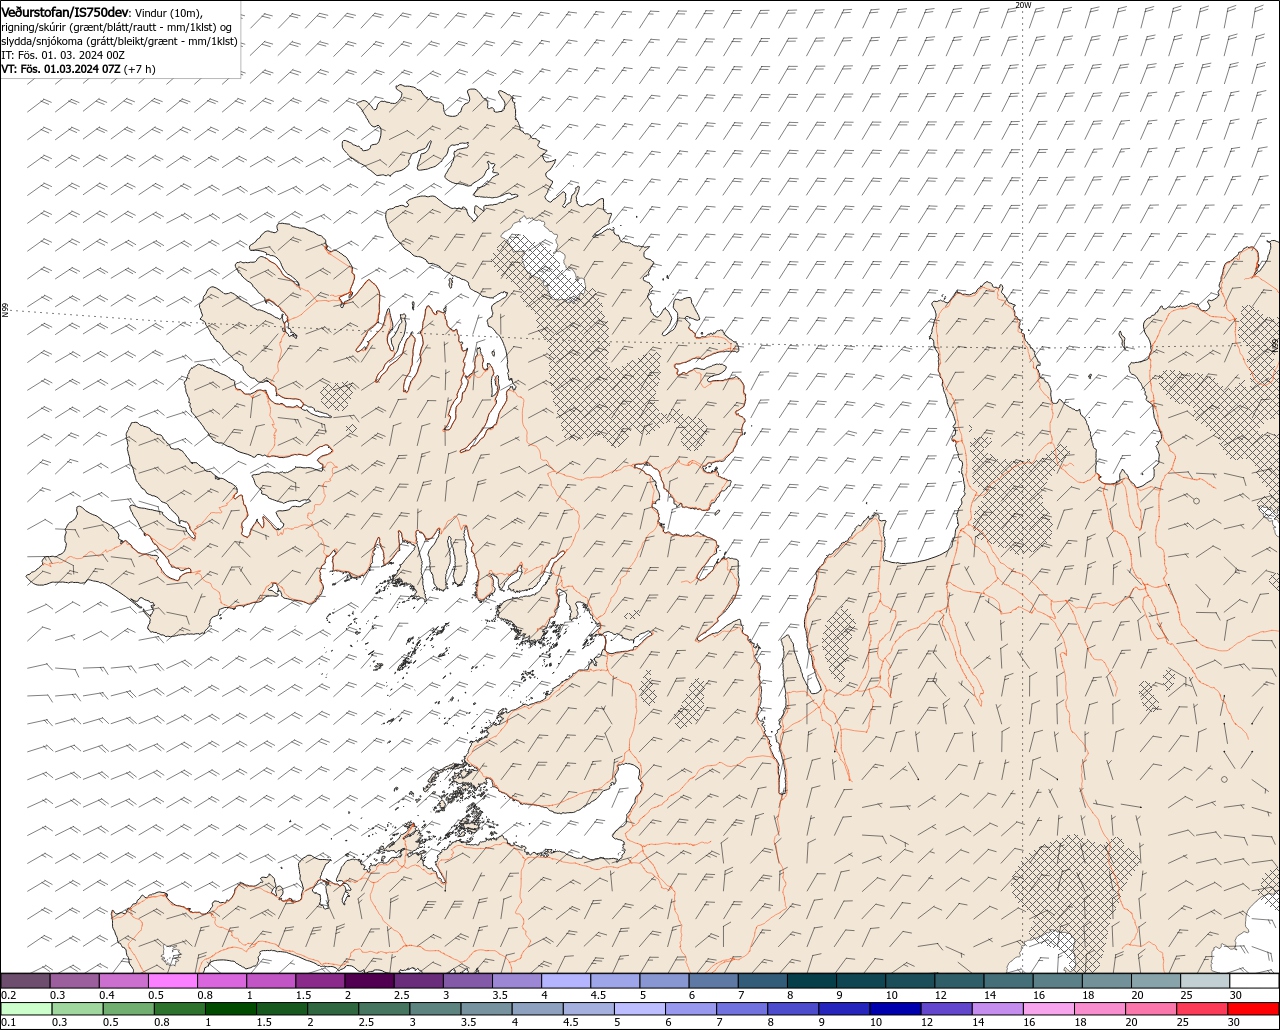This screenshot has height=1030, width=1280.
Task: Select the pale pink rain swatch between 16 and 18
Action: click(1050, 1009)
